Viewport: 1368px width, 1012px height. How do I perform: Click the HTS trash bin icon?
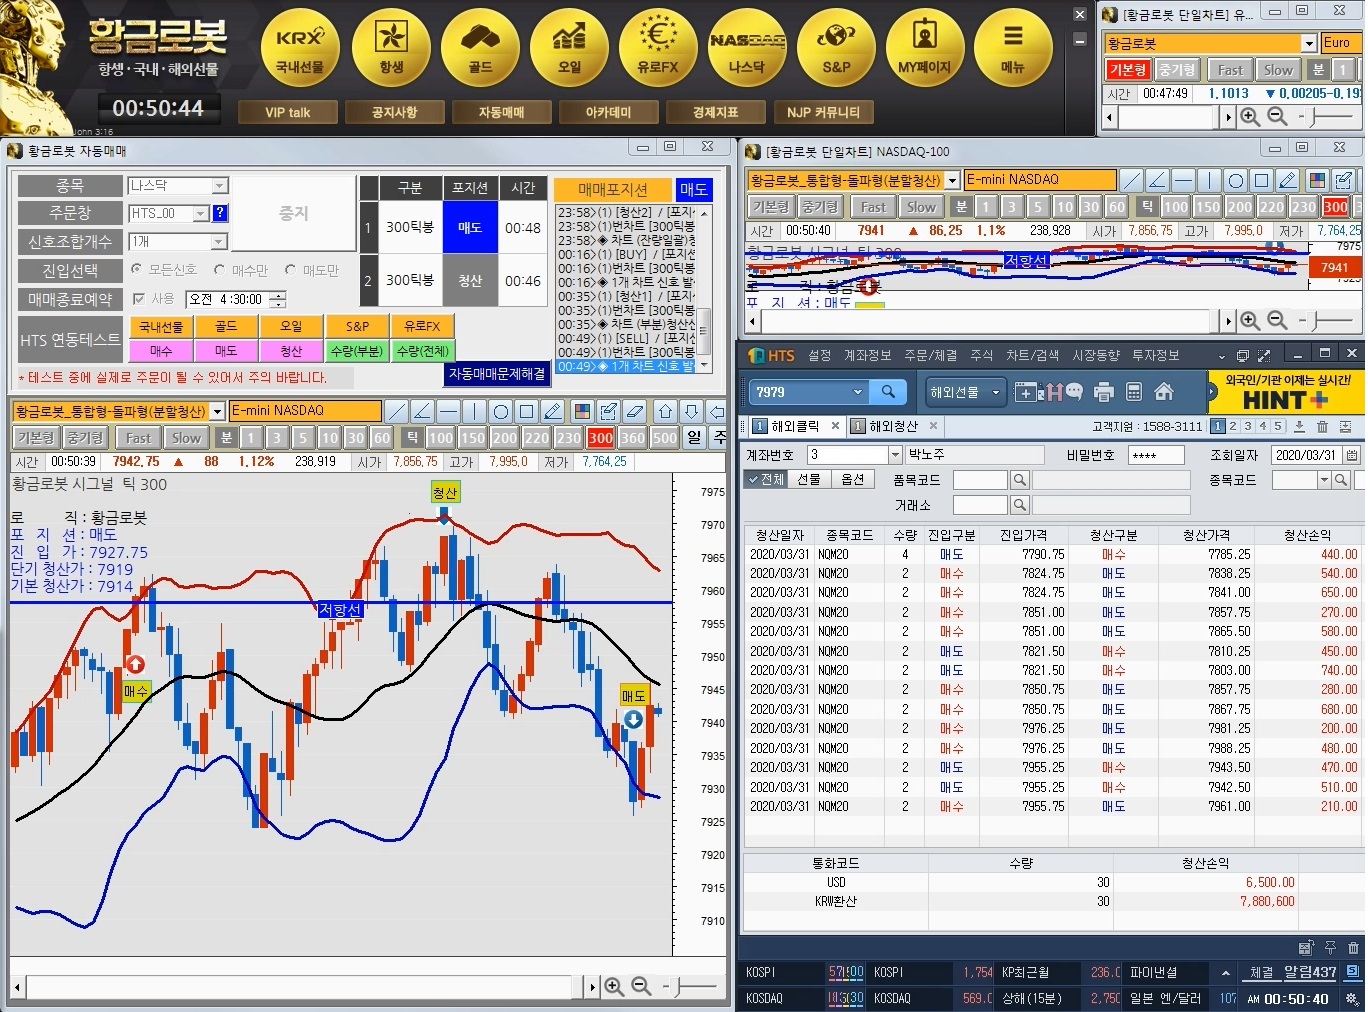coord(1322,427)
